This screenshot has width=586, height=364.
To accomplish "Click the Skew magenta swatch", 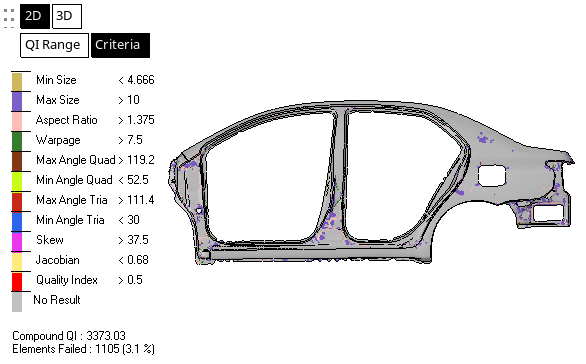I will [17, 241].
